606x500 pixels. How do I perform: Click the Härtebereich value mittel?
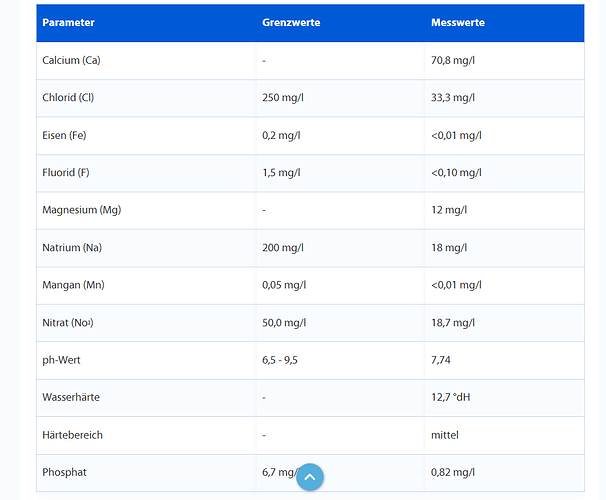click(446, 435)
